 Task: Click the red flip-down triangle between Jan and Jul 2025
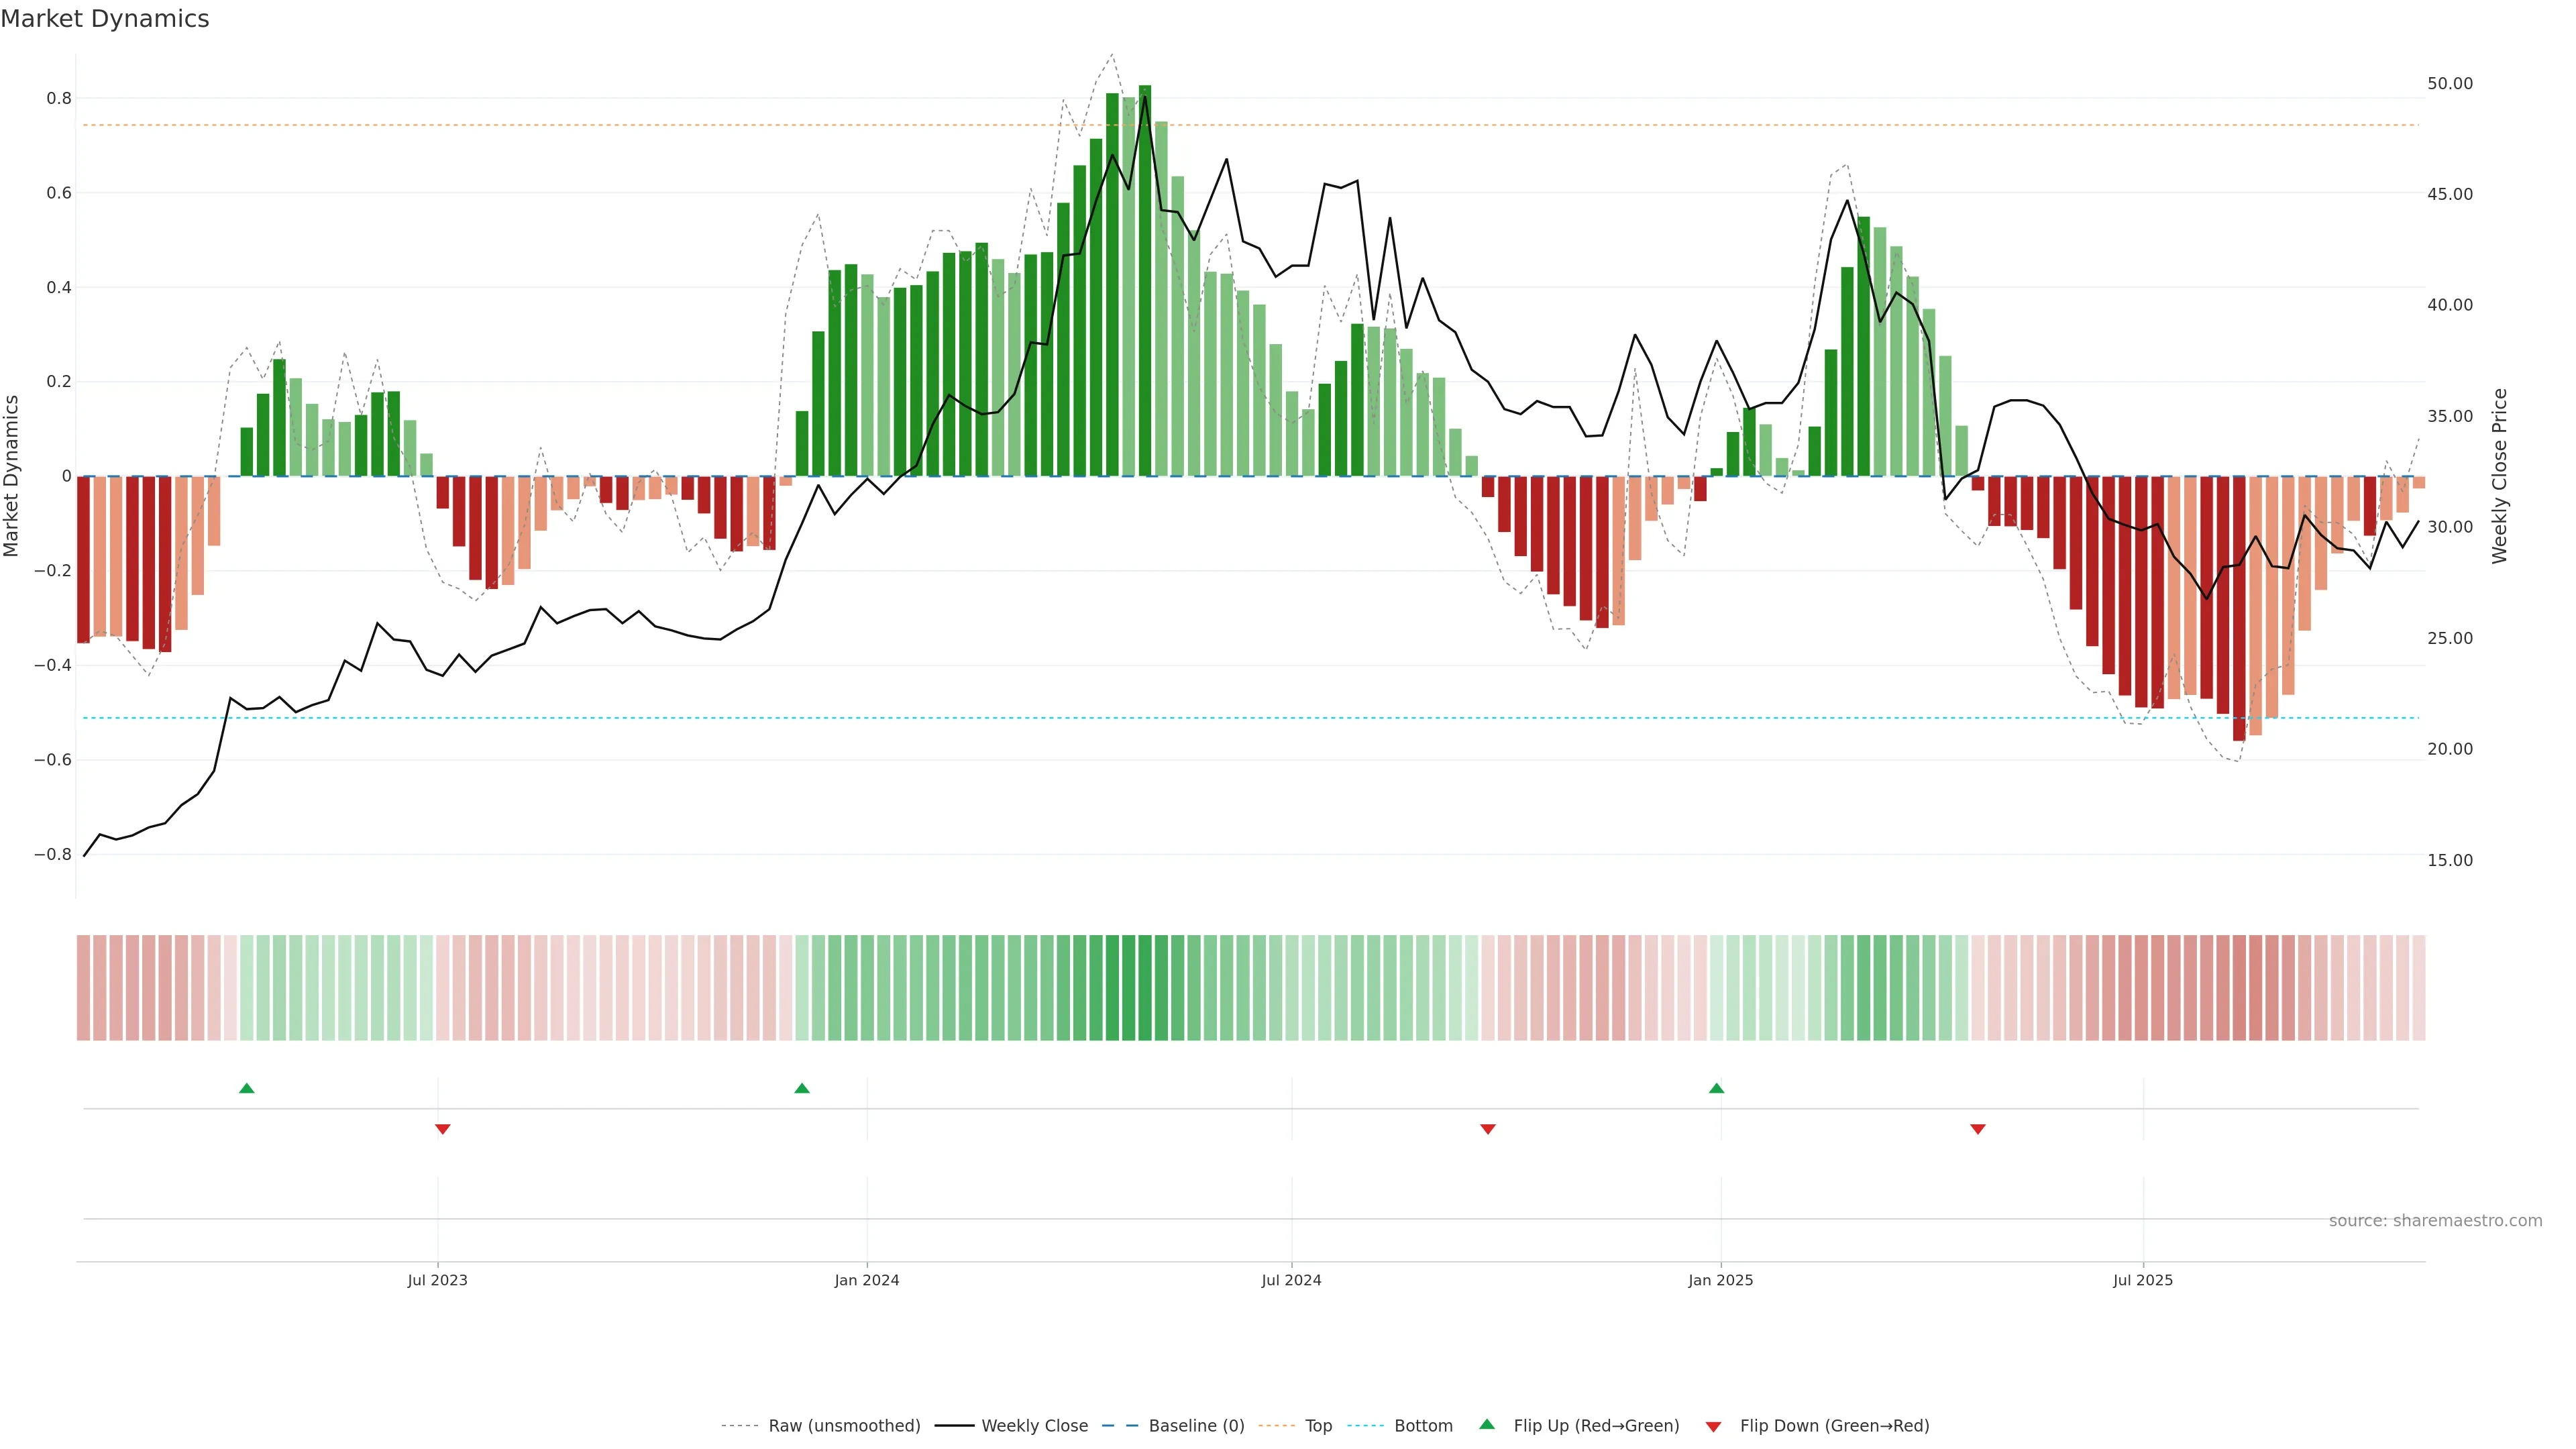[1978, 1129]
